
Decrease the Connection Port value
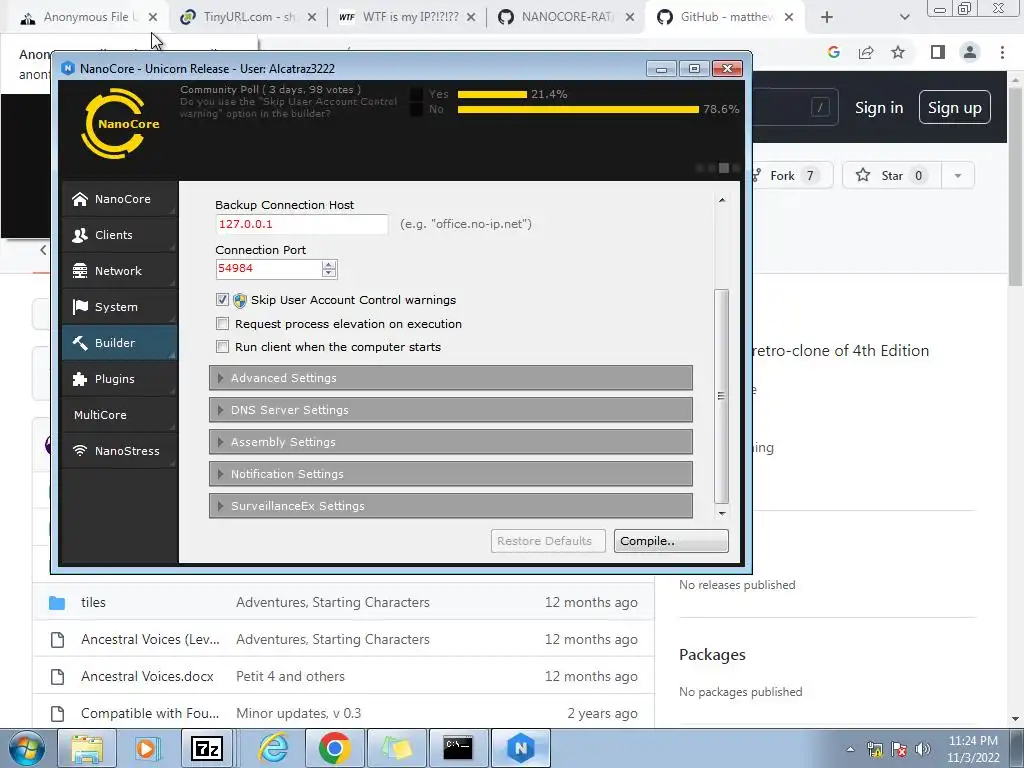[x=329, y=273]
